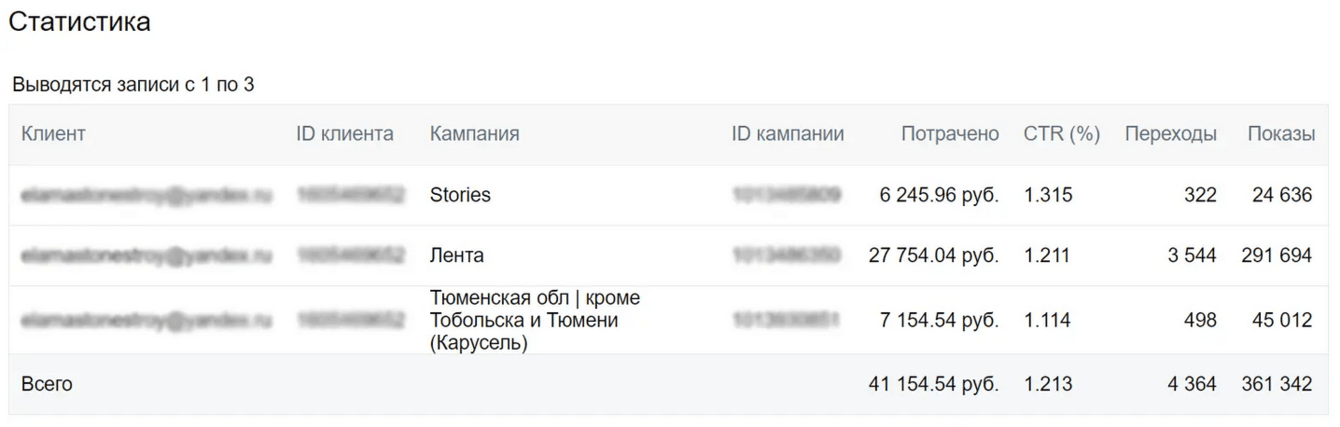Click the blurred client email in the Stories row

(146, 195)
